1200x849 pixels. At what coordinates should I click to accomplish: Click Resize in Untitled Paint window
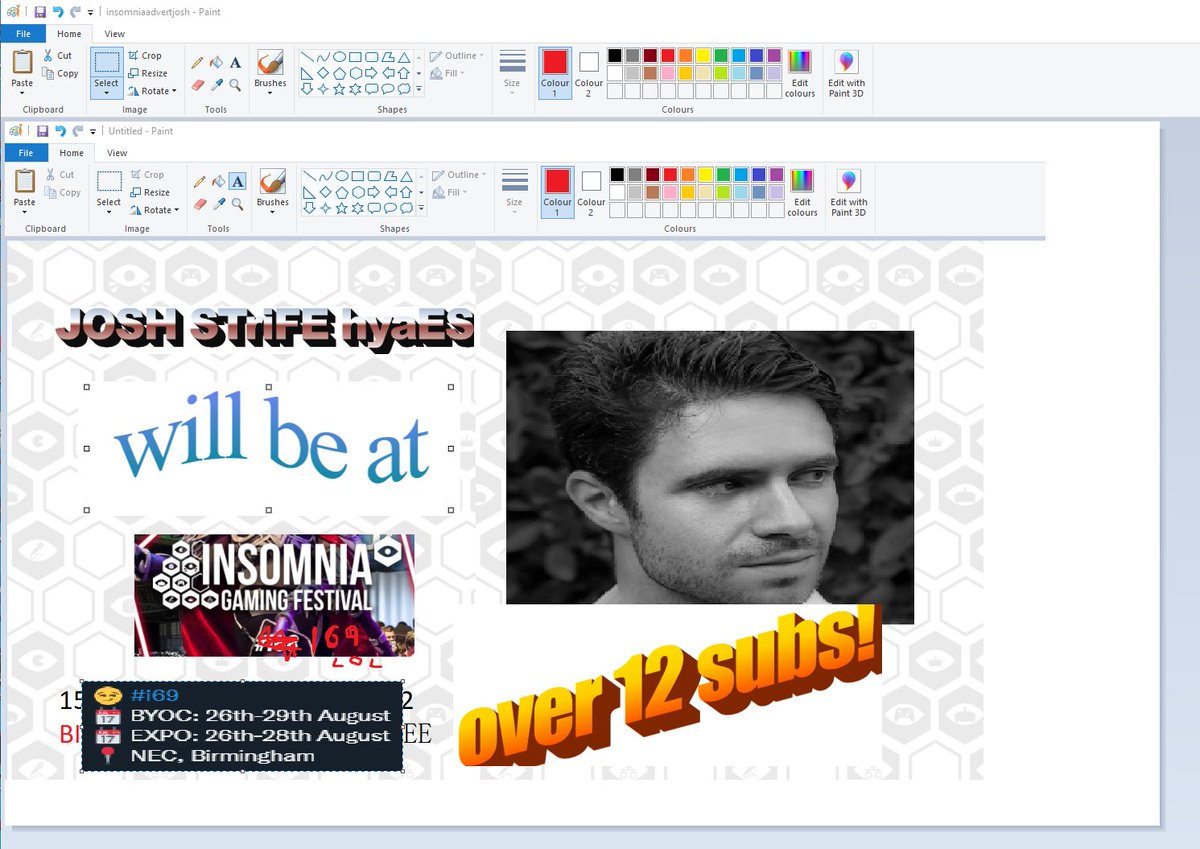[149, 192]
